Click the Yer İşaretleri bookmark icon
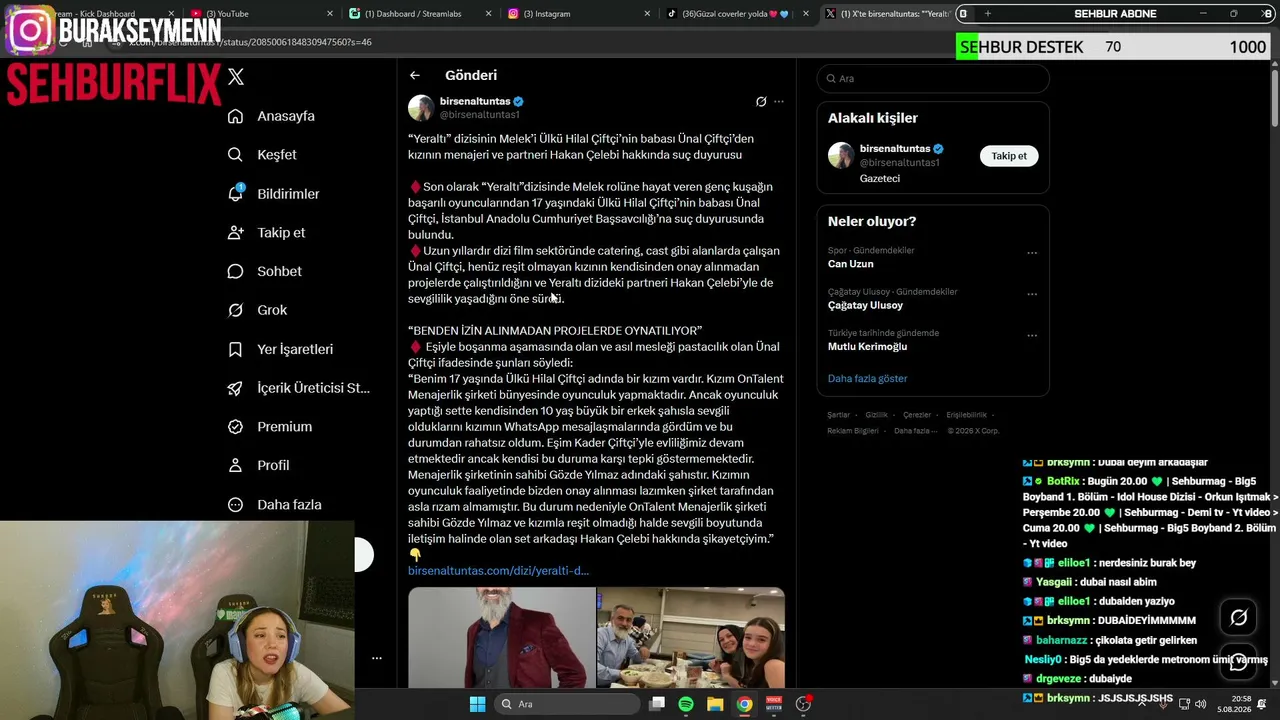Viewport: 1280px width, 720px height. (235, 349)
